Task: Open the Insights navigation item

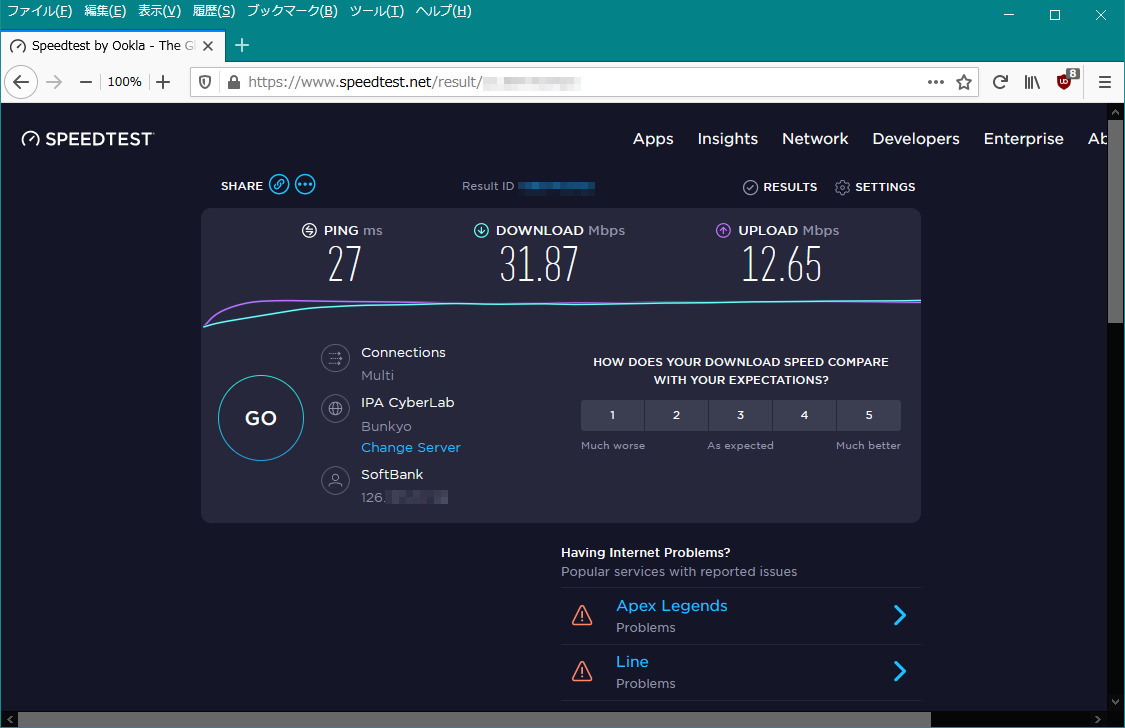Action: 727,139
